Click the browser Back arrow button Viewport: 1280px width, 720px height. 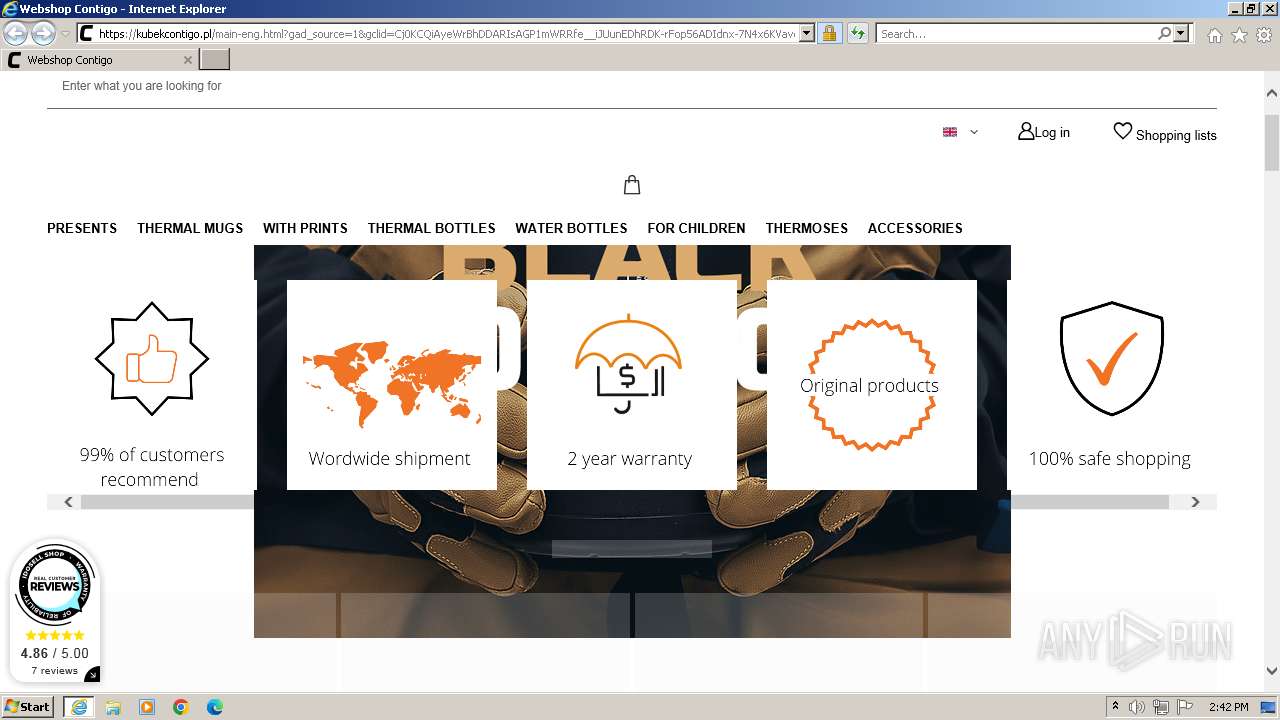click(x=16, y=34)
